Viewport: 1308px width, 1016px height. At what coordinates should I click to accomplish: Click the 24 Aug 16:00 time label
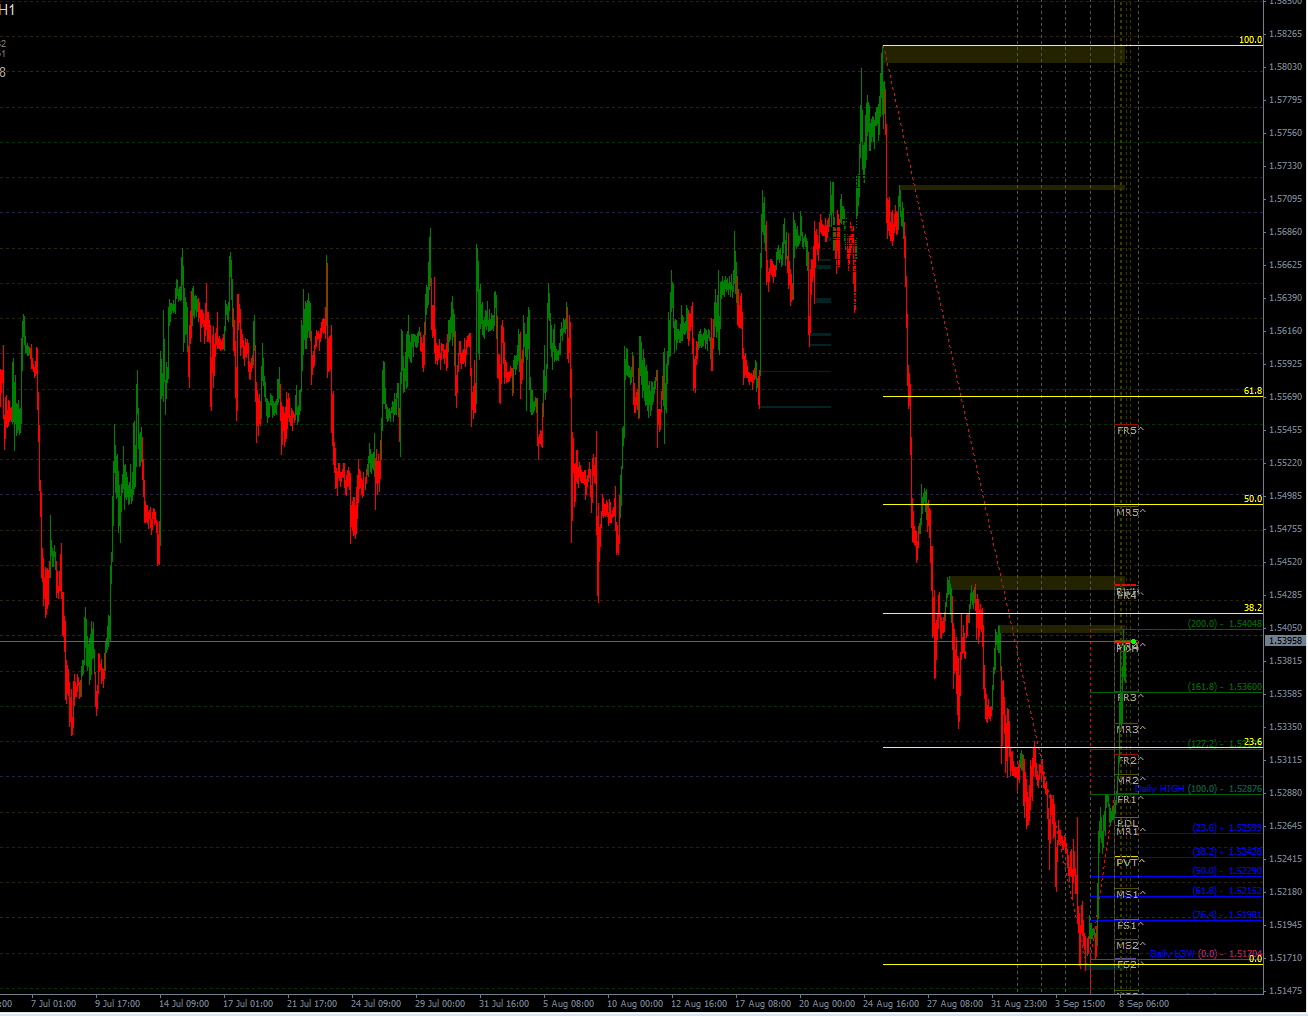click(x=891, y=1003)
